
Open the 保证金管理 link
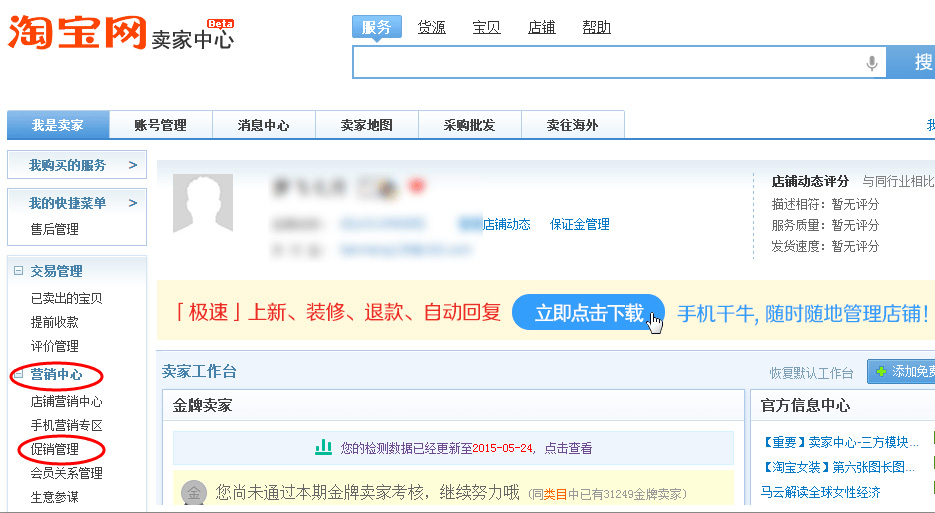[x=580, y=224]
